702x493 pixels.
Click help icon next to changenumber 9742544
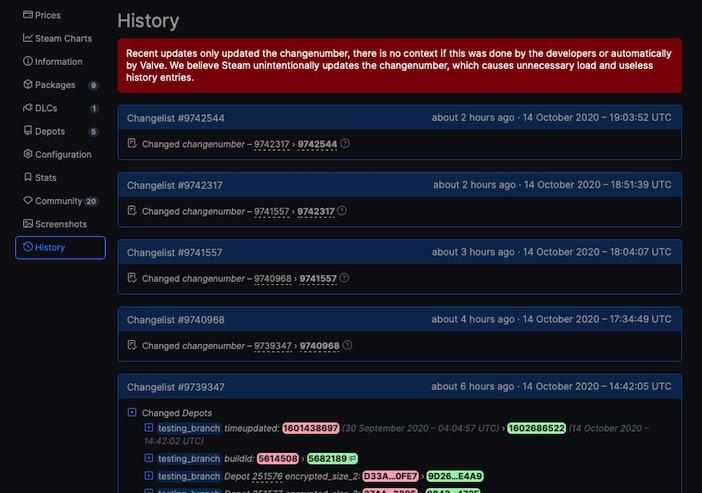tap(345, 144)
